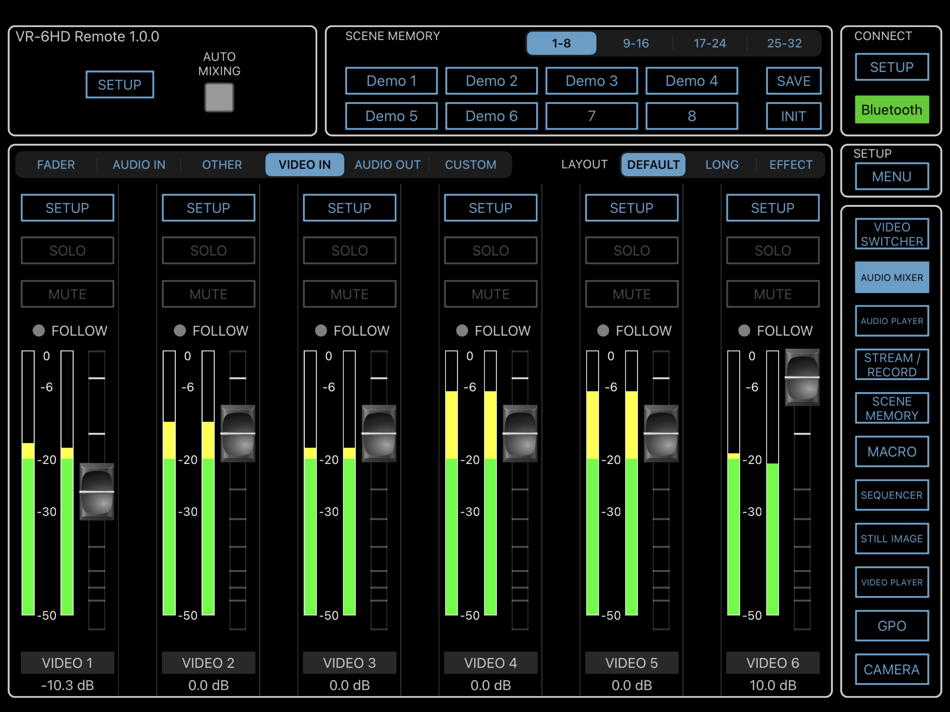Click the VIDEO 1 fader knob
This screenshot has width=950, height=712.
tap(97, 491)
